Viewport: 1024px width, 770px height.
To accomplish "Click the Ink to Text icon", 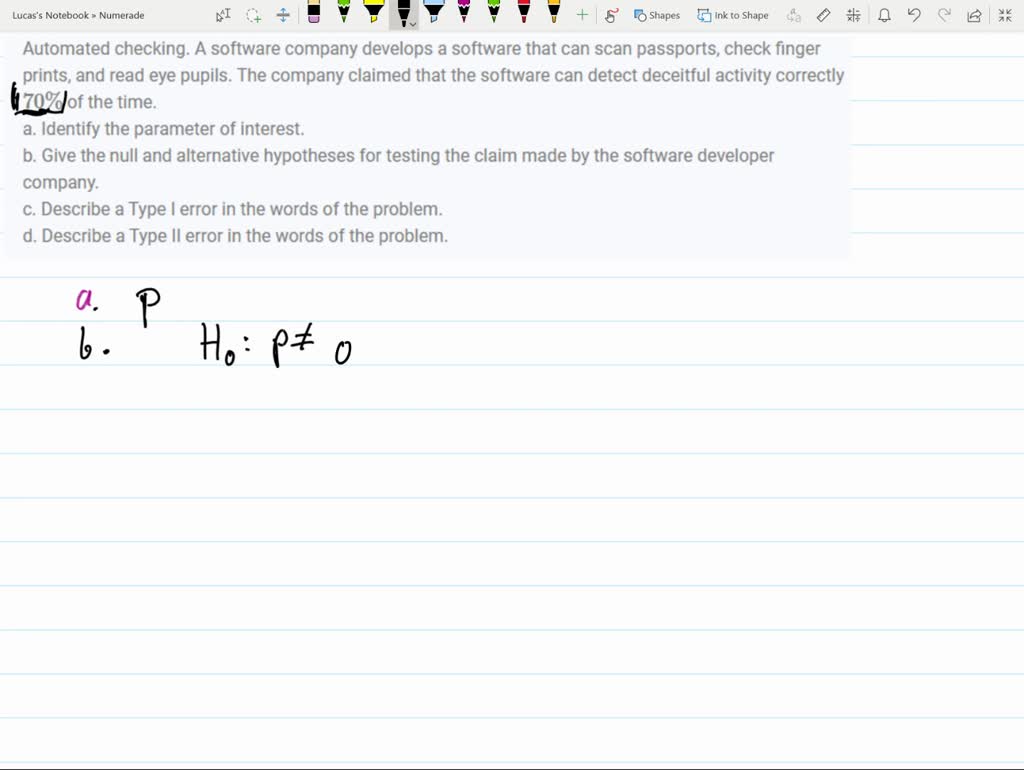I will tap(793, 15).
